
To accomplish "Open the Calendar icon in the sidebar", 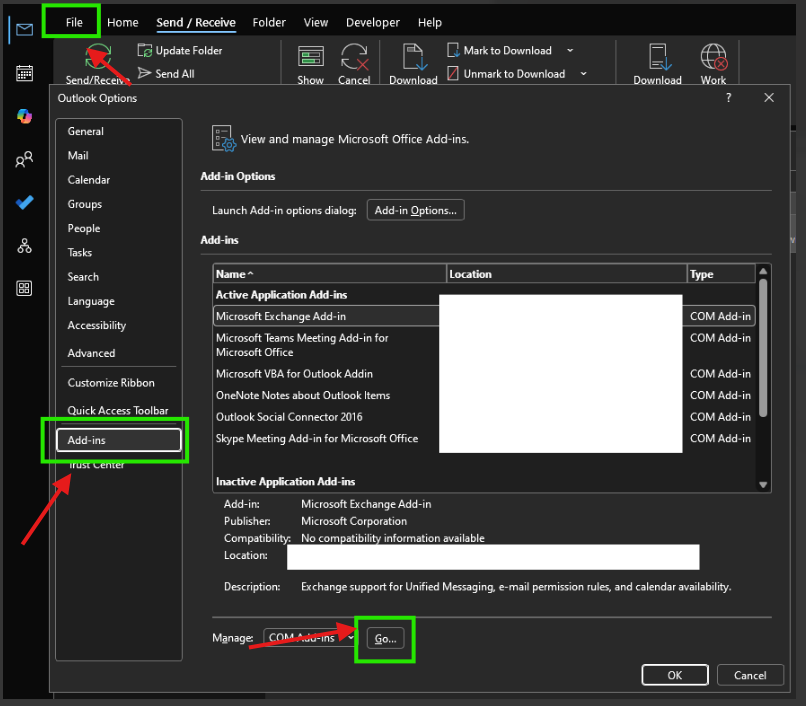I will tap(24, 73).
